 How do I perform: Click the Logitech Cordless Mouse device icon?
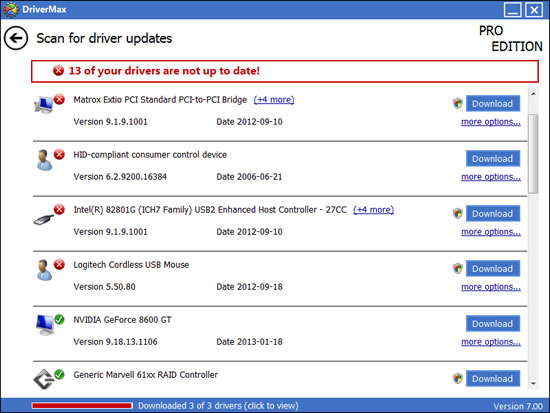[44, 270]
